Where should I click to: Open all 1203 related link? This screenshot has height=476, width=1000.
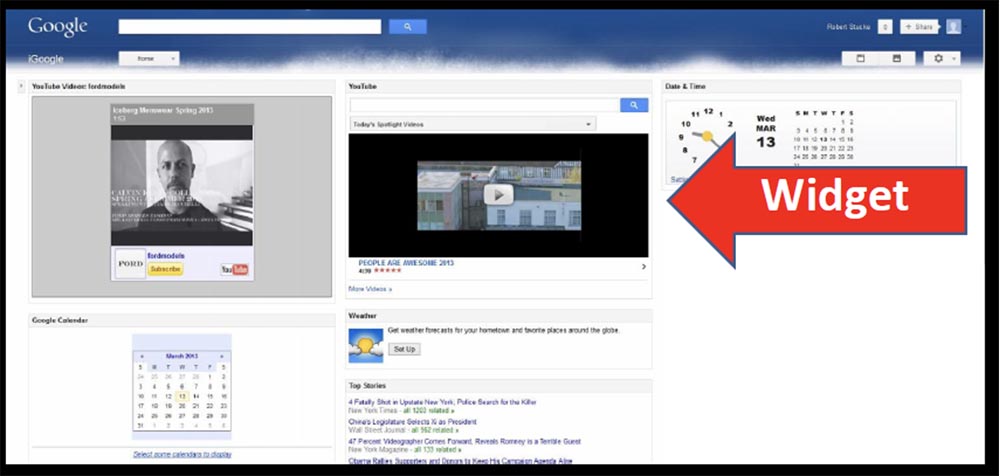point(427,410)
